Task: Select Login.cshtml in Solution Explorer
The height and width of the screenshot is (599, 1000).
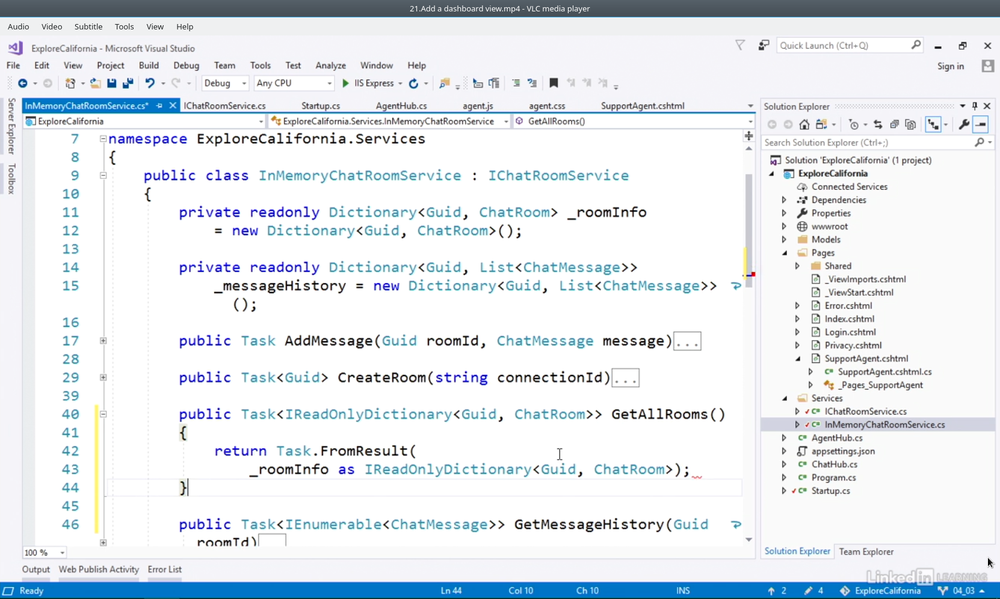Action: pos(850,332)
